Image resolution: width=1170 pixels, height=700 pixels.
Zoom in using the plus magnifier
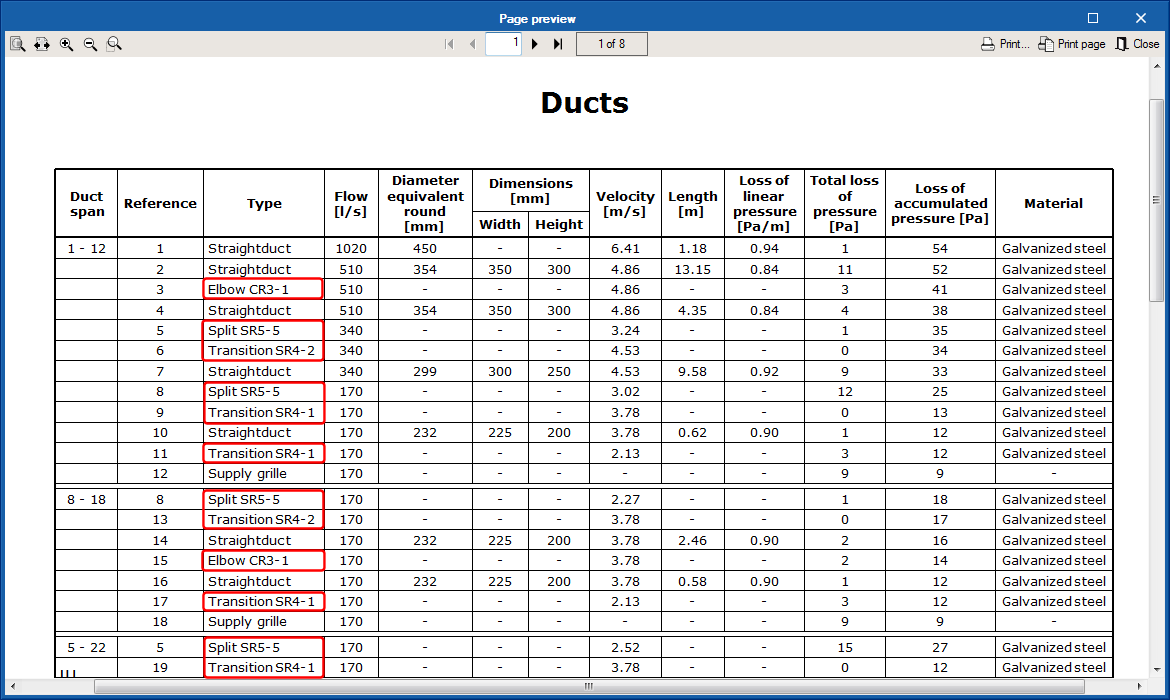[65, 43]
